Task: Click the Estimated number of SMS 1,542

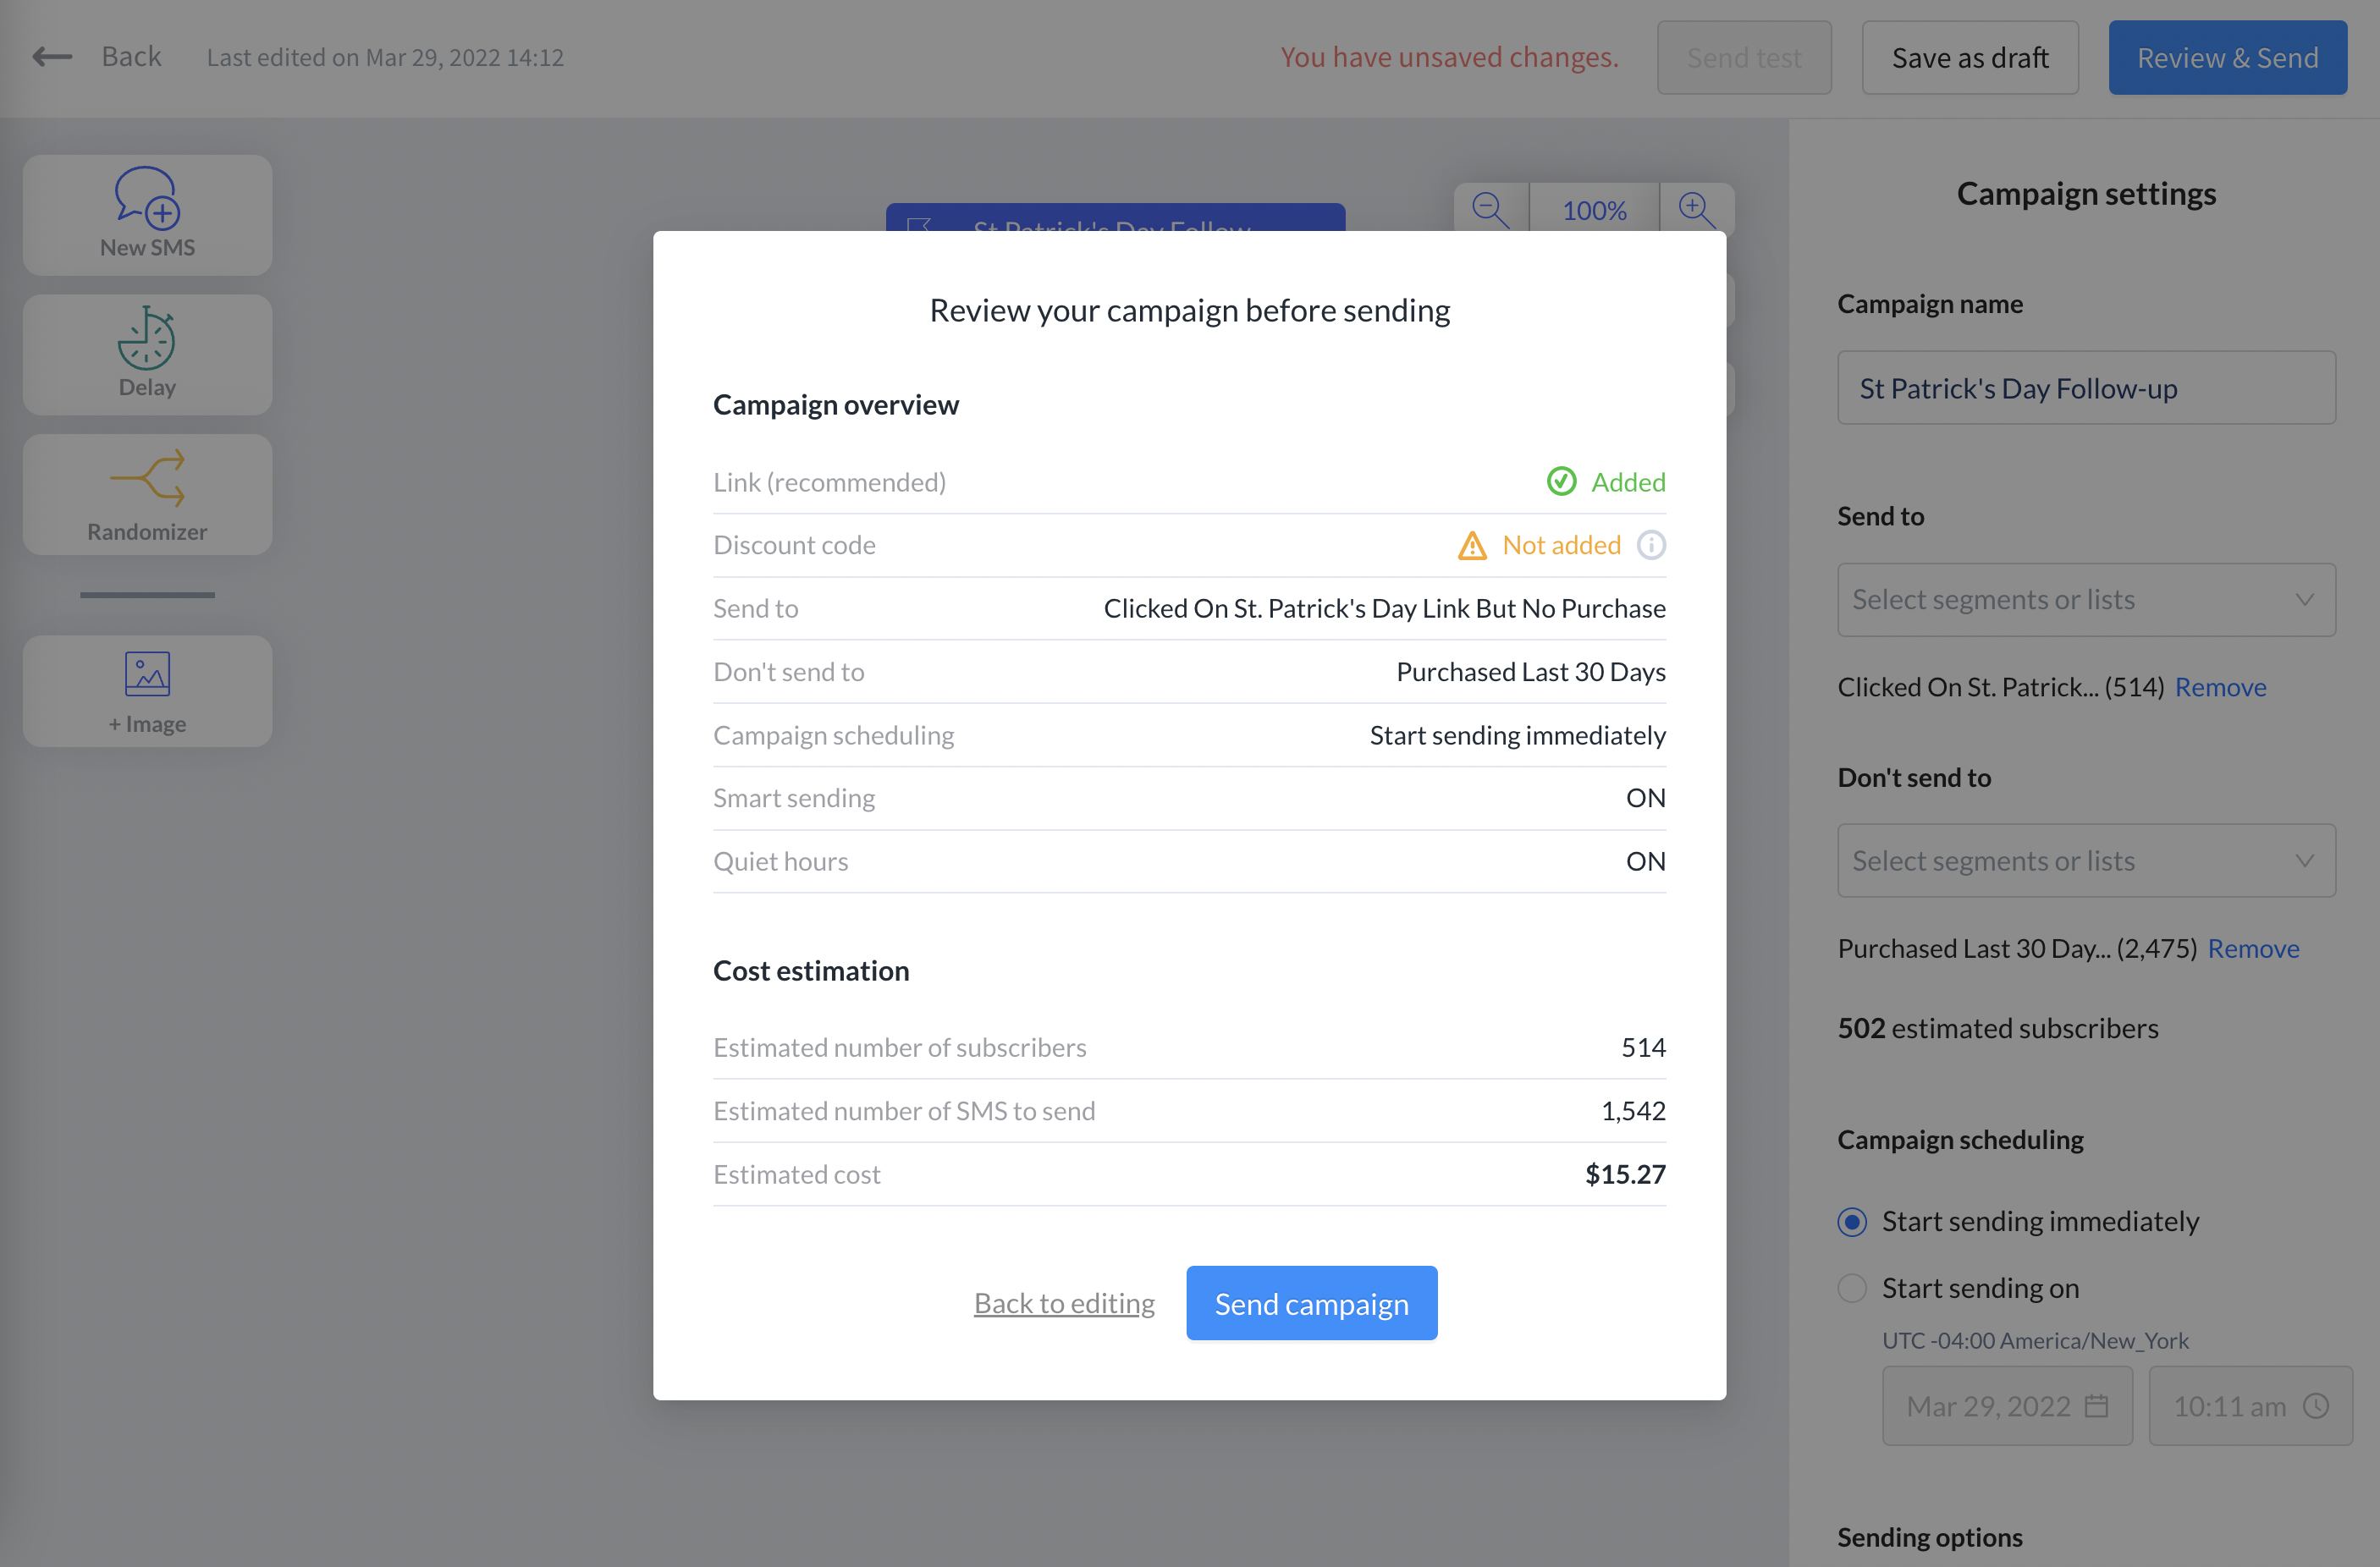Action: tap(1633, 1111)
